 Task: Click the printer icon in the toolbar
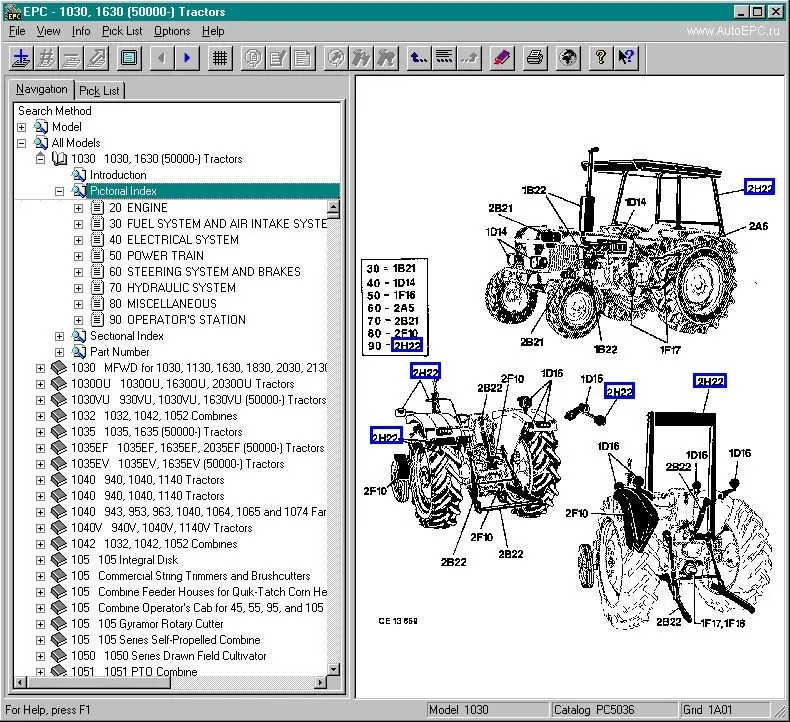click(x=535, y=57)
